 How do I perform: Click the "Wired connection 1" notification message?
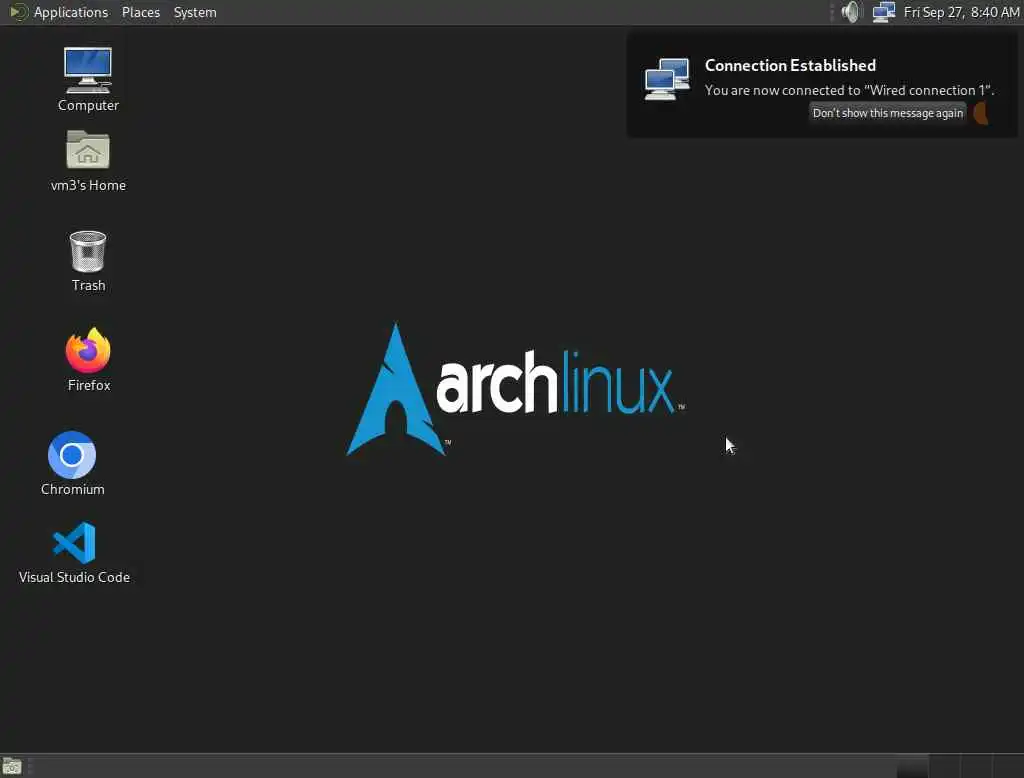click(x=849, y=90)
